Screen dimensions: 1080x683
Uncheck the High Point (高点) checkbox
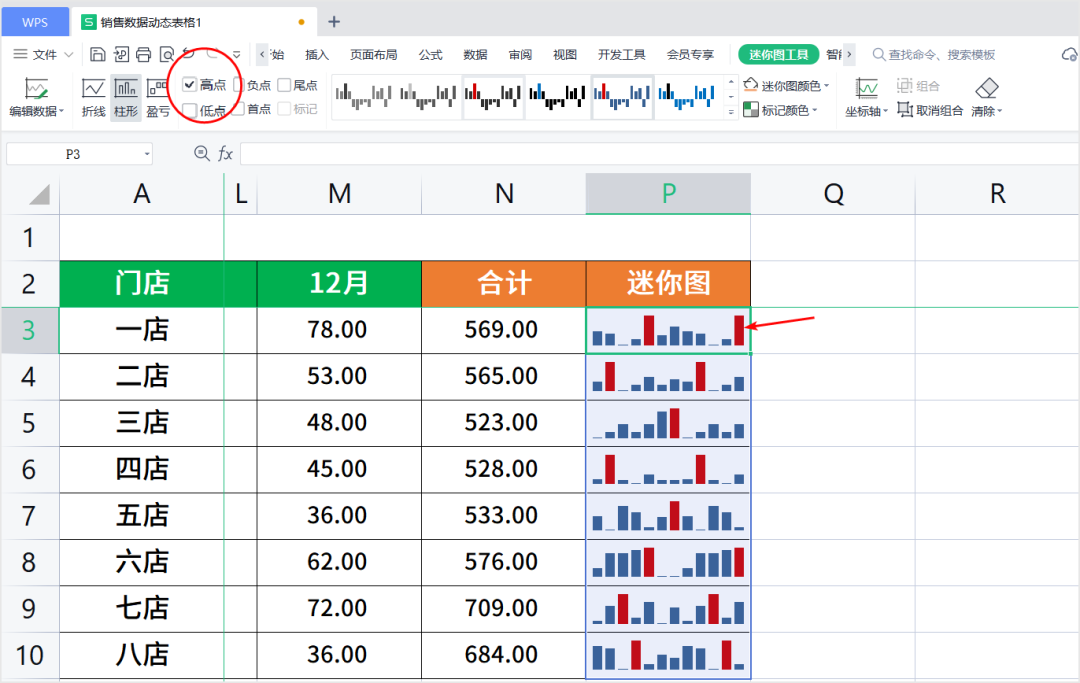point(189,85)
